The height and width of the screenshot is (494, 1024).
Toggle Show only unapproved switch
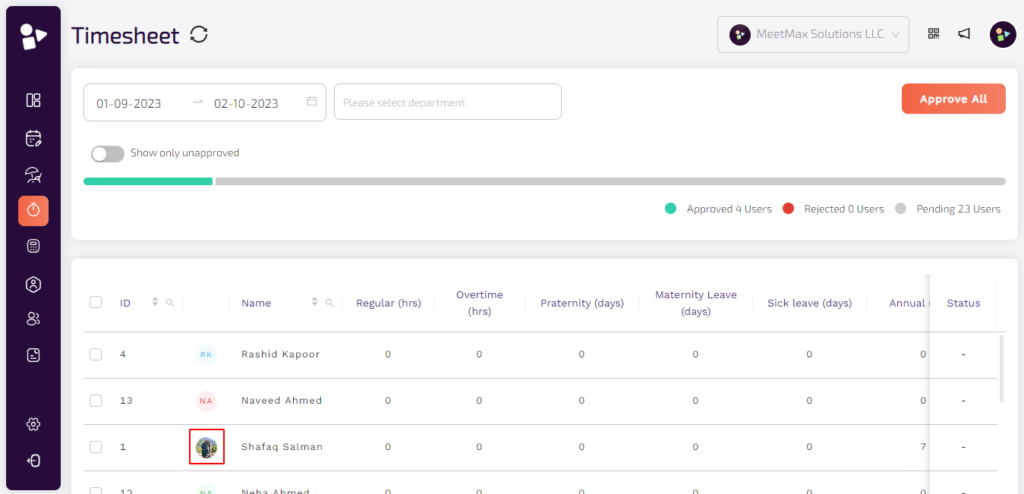click(107, 154)
